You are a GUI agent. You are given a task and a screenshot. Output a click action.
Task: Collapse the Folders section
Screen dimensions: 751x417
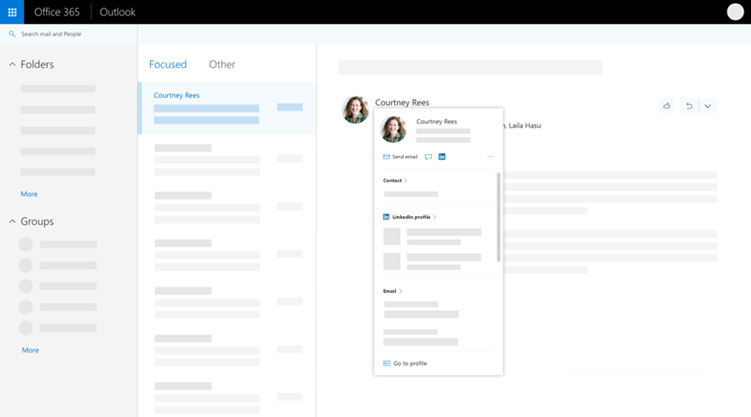click(13, 65)
